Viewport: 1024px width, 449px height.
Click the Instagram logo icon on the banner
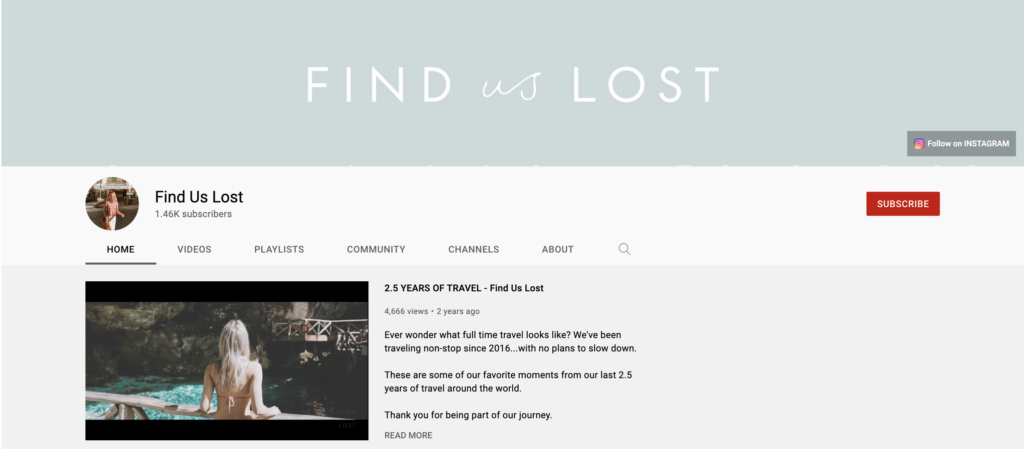pyautogui.click(x=918, y=144)
